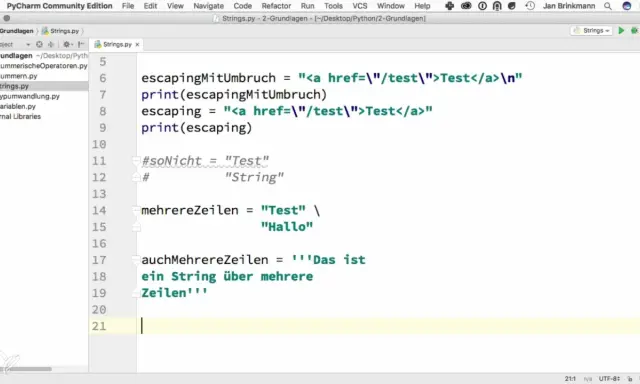Open the VCS menu
This screenshot has width=640, height=384.
click(x=360, y=6)
